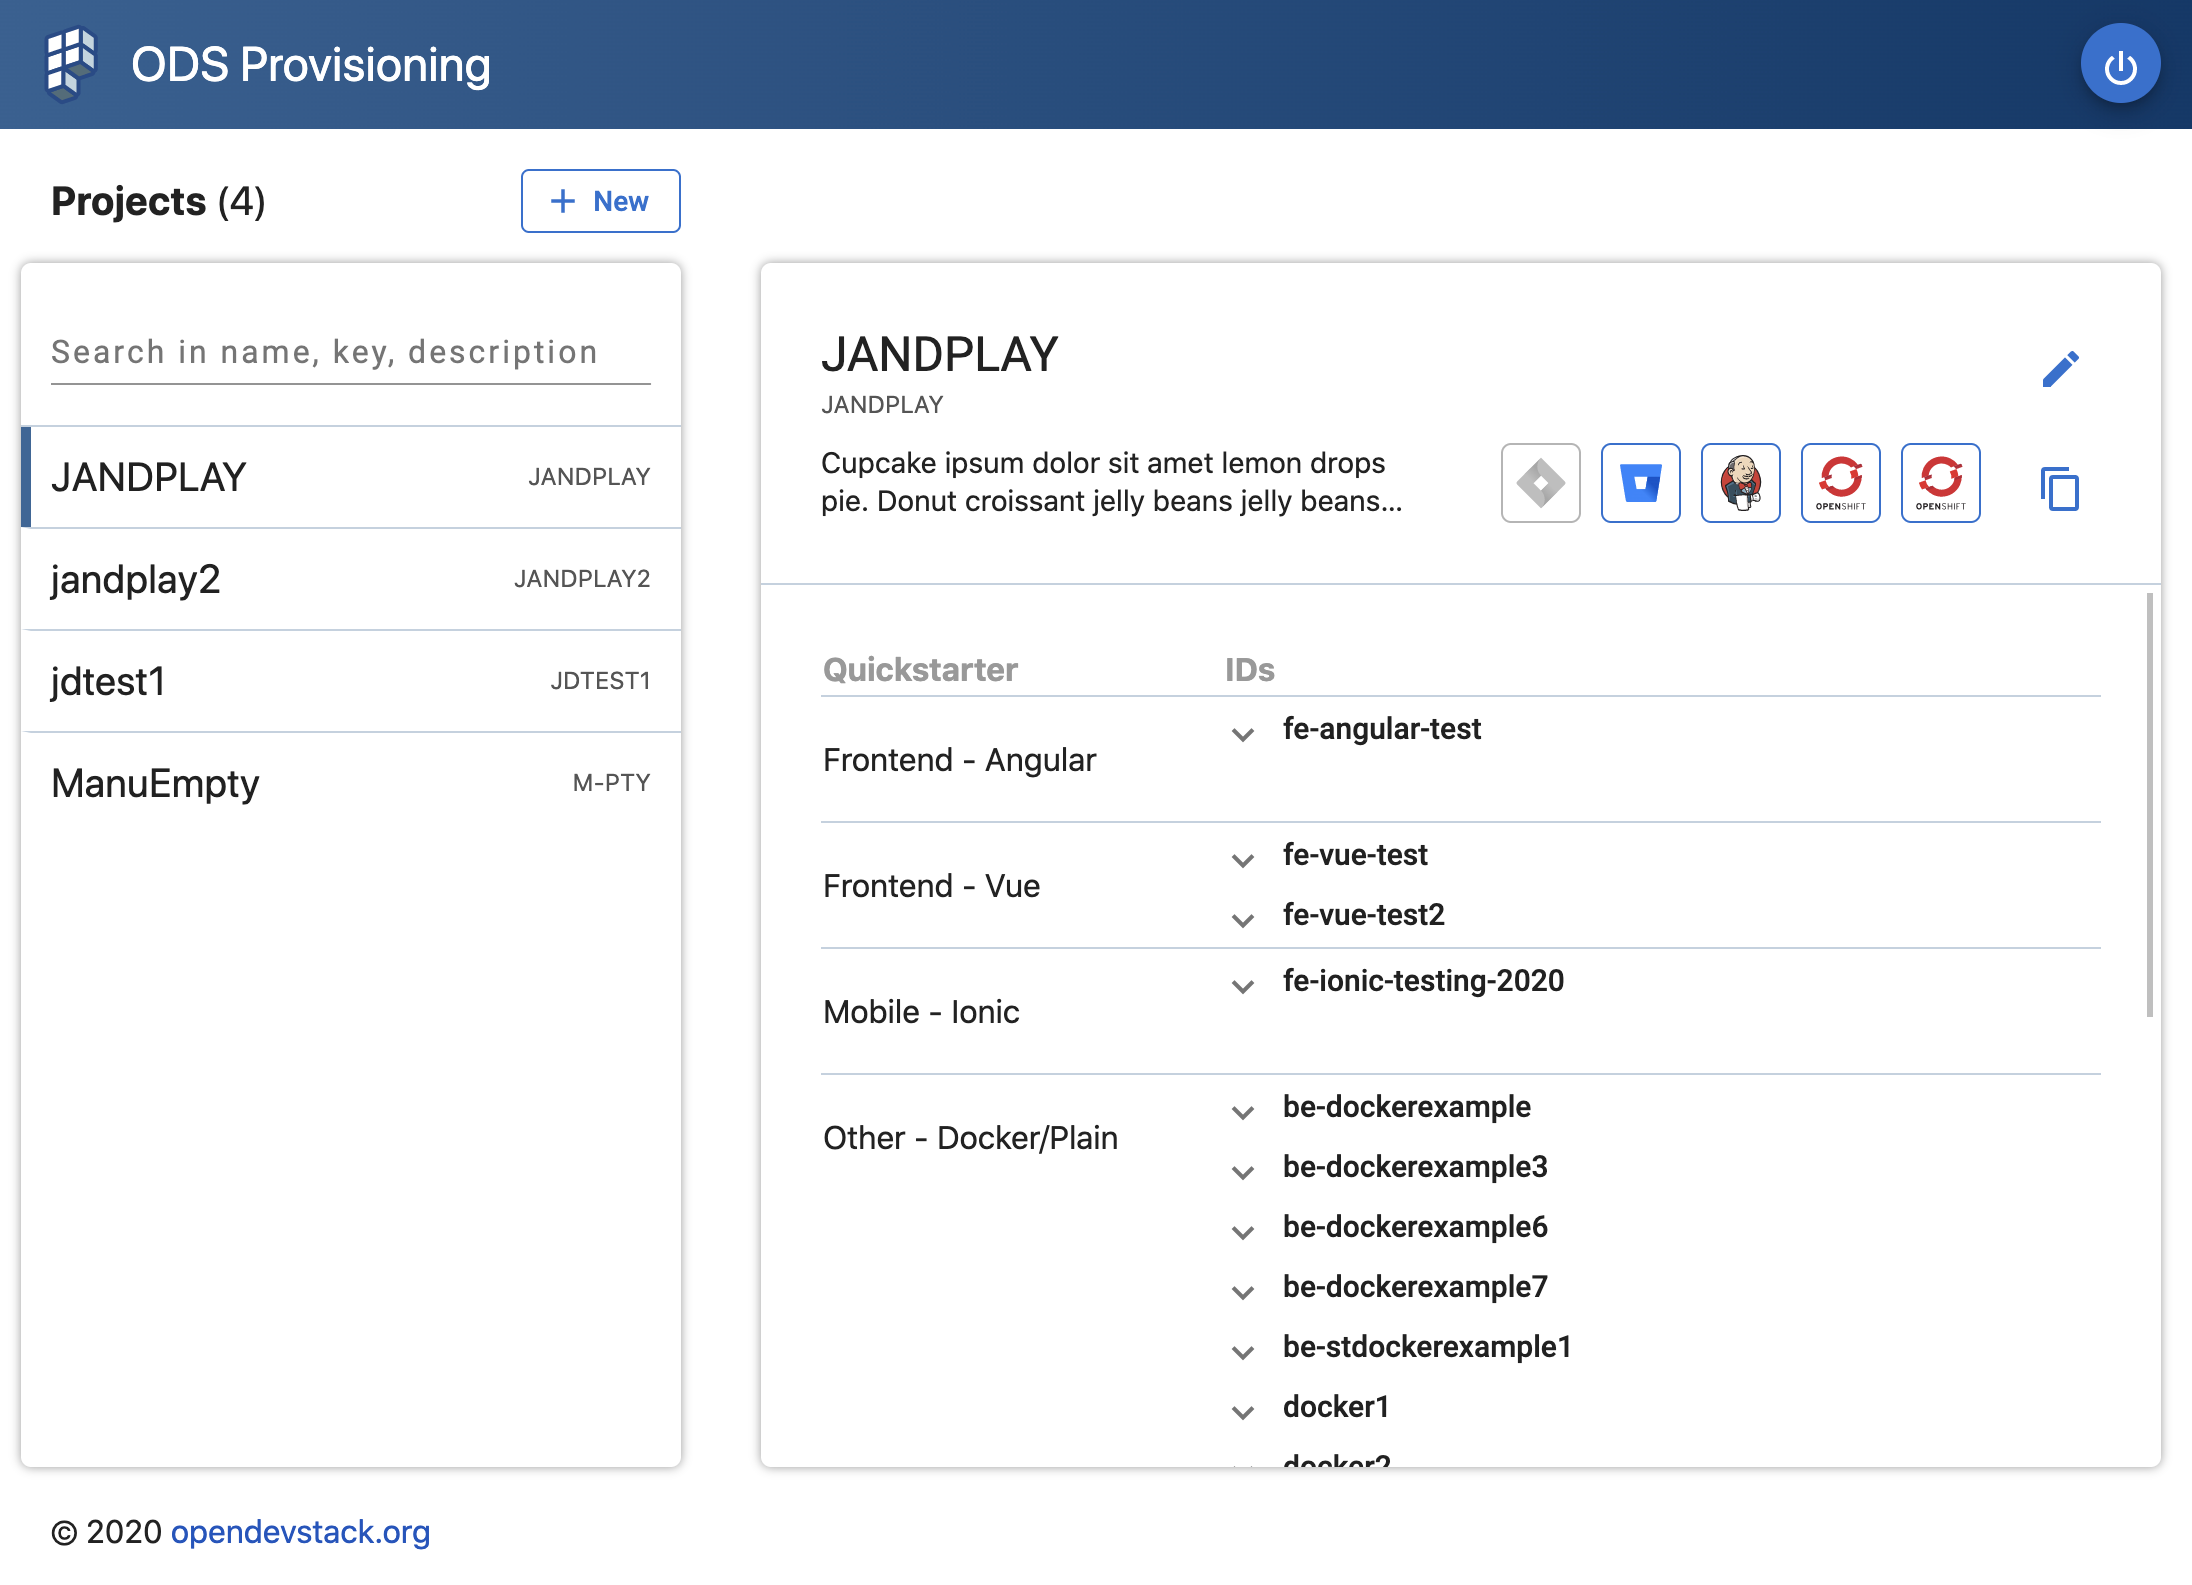Image resolution: width=2192 pixels, height=1585 pixels.
Task: Click the ODS Provisioning logo
Action: coord(70,63)
